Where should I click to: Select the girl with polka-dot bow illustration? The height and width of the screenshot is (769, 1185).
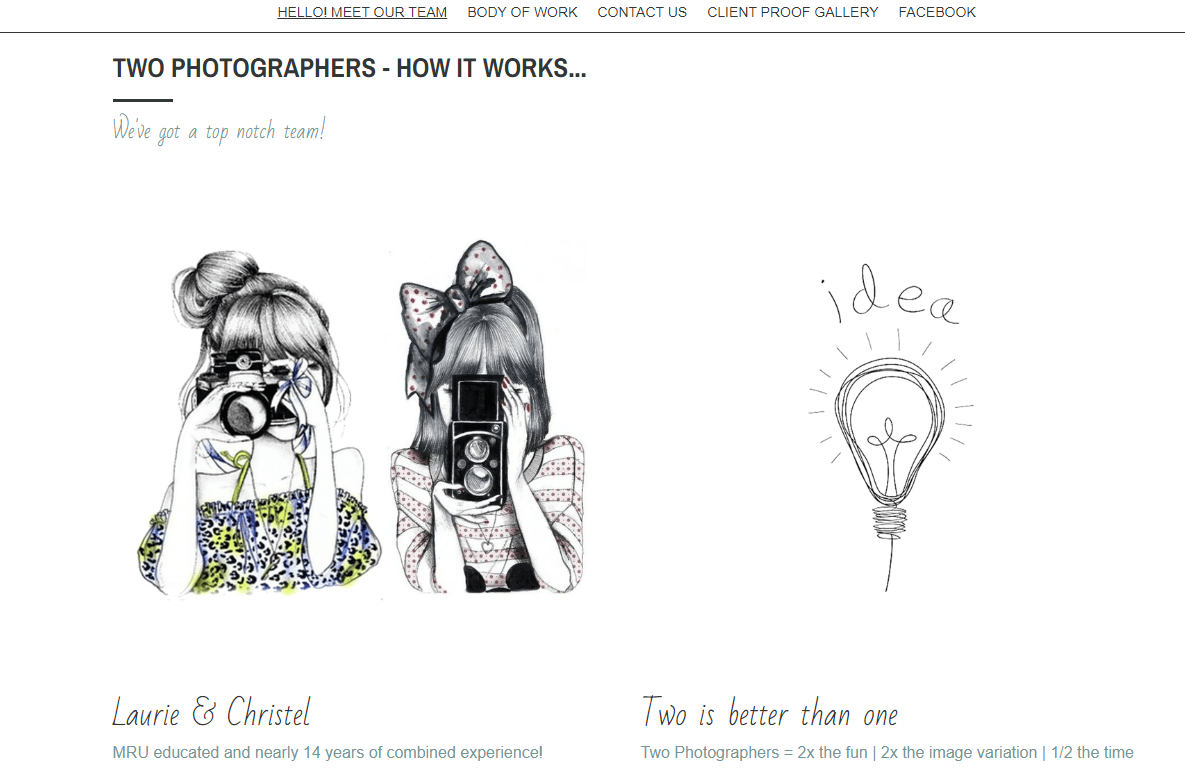pyautogui.click(x=487, y=417)
